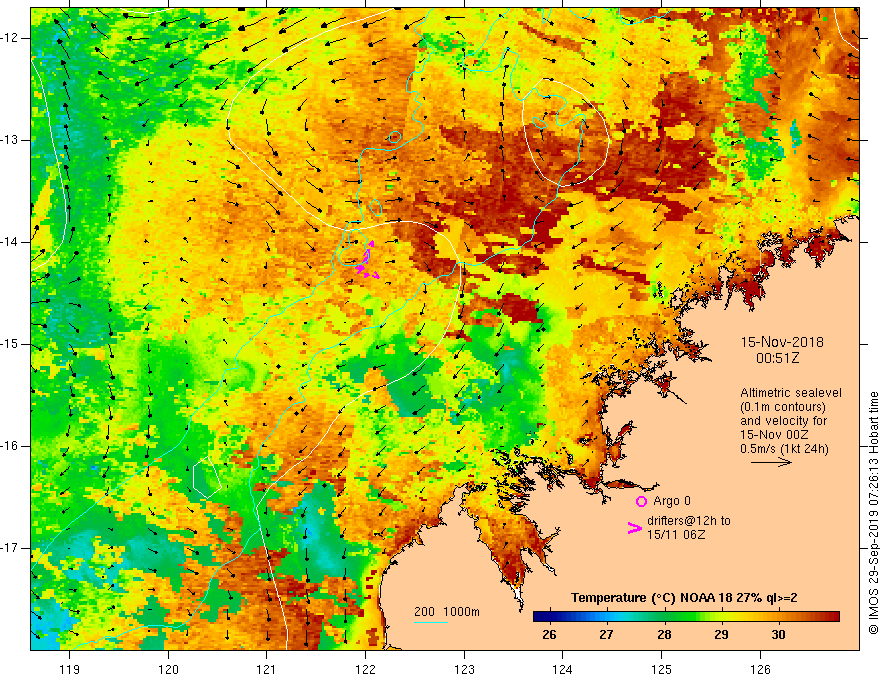
Task: Click the longitude axis label 121
Action: coord(267,669)
